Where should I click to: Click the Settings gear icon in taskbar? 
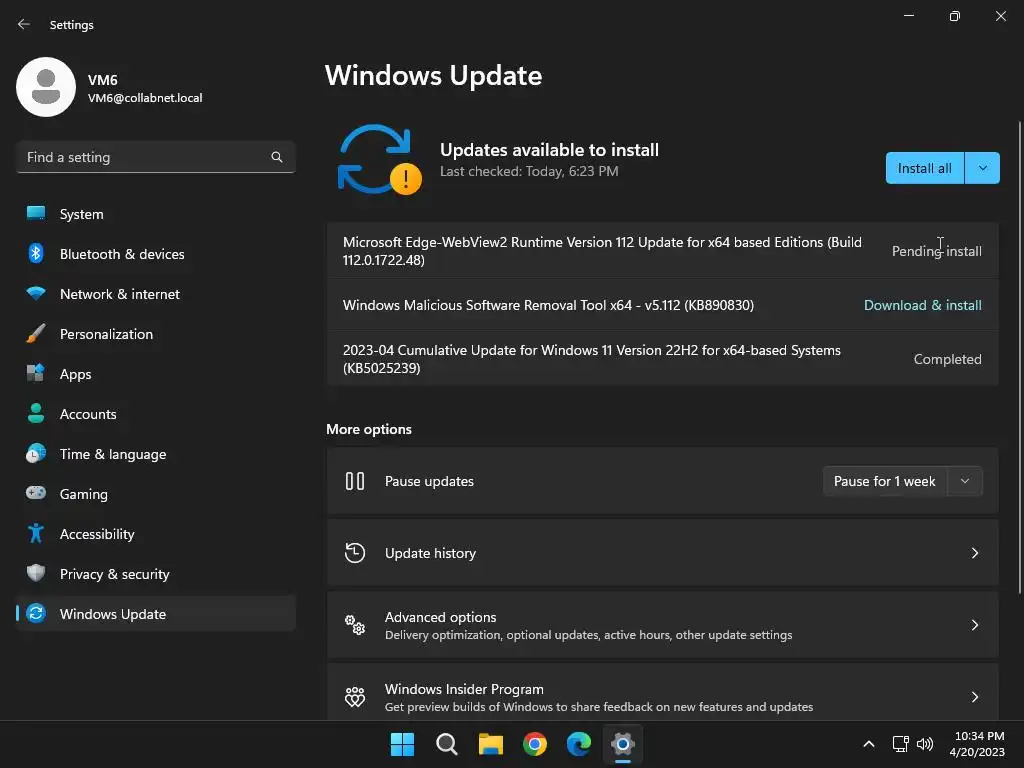click(x=623, y=744)
